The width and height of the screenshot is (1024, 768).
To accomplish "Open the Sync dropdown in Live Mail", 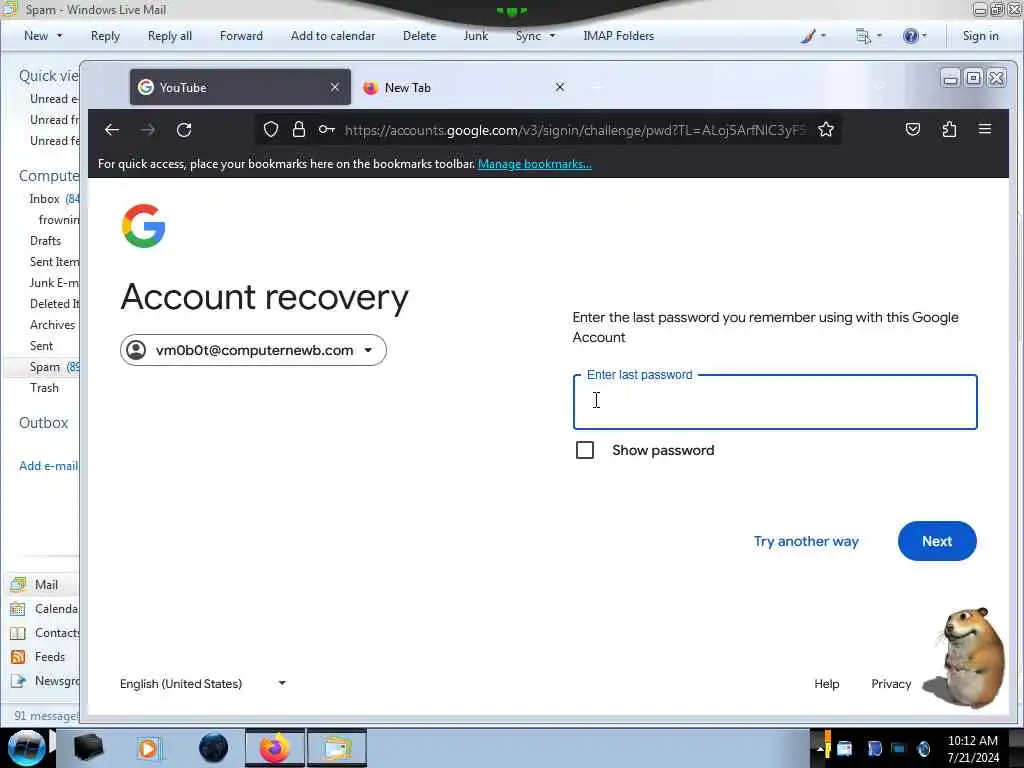I will (x=535, y=36).
